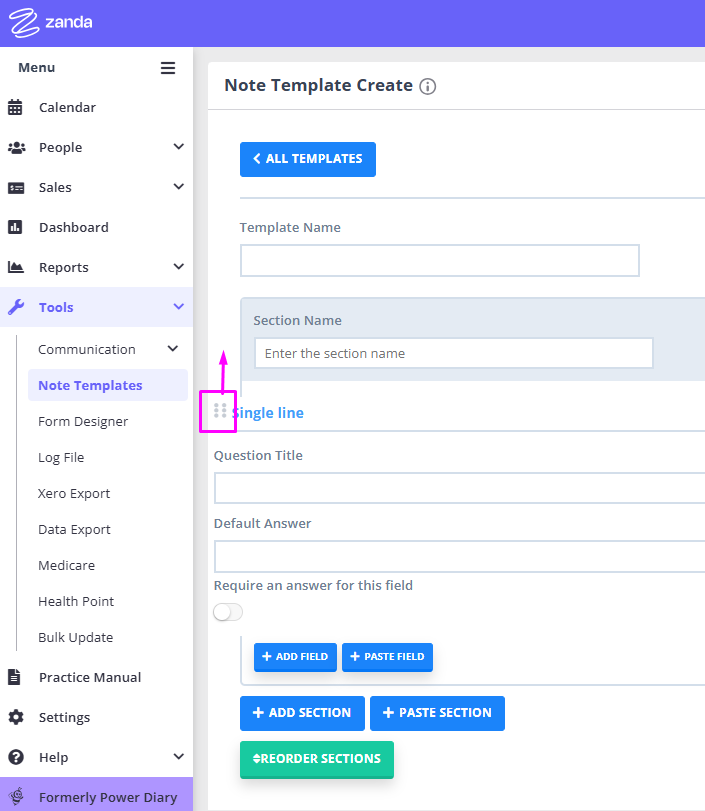Expand the Communication submenu chevron
This screenshot has width=705, height=811.
point(172,349)
